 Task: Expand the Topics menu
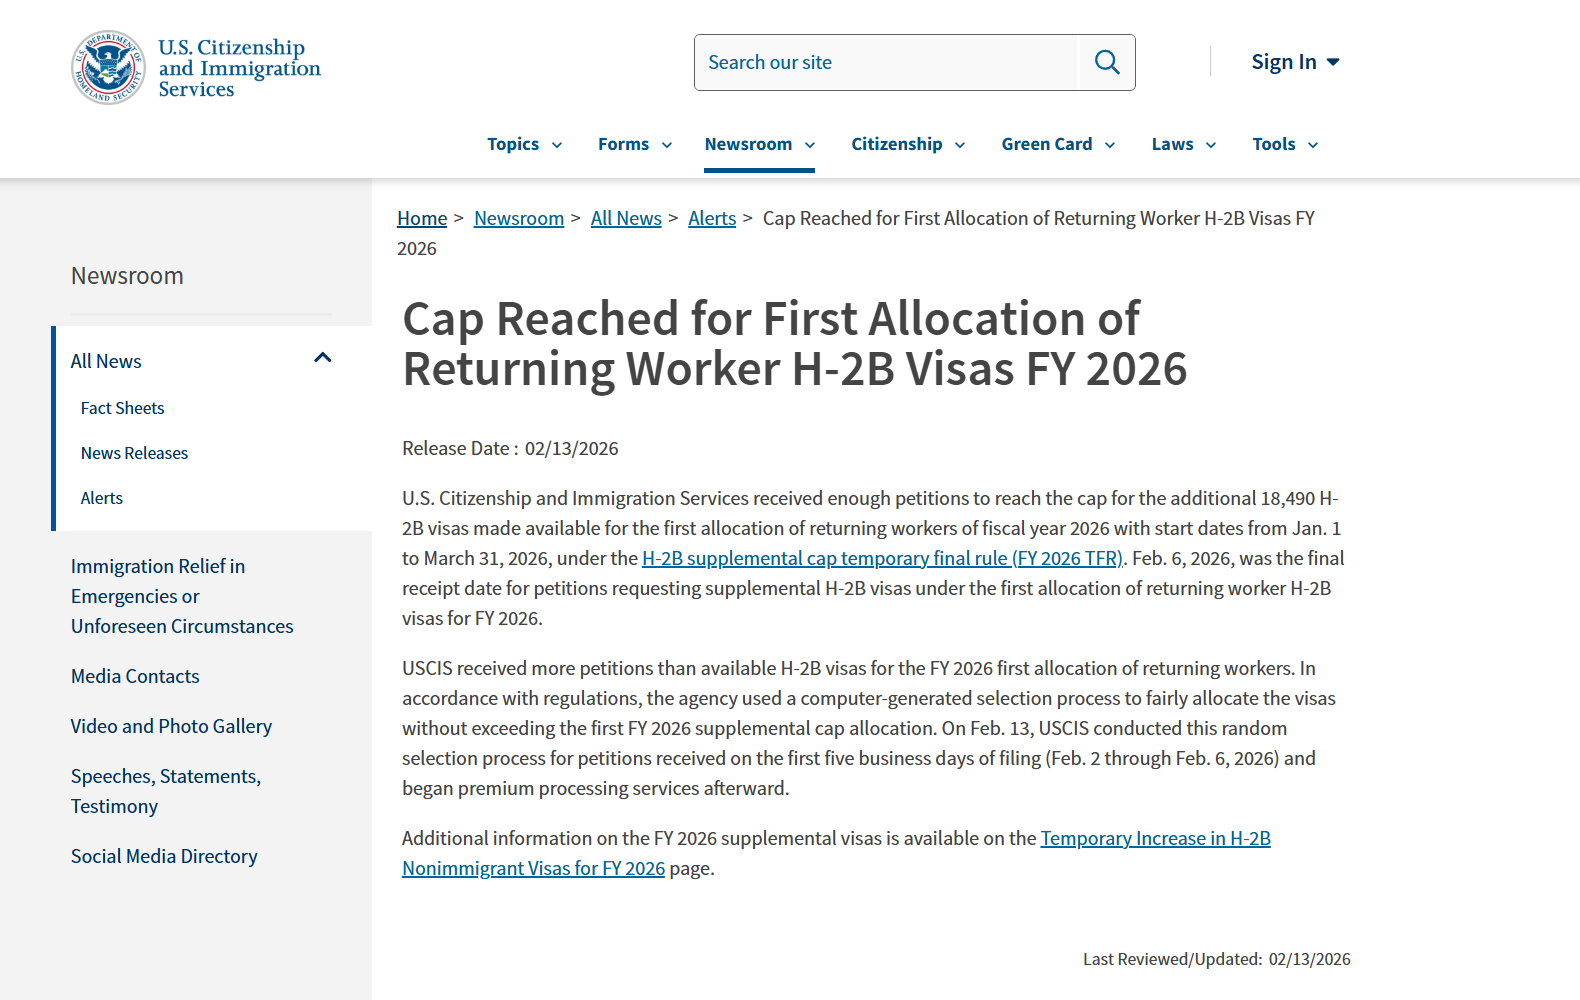(524, 144)
